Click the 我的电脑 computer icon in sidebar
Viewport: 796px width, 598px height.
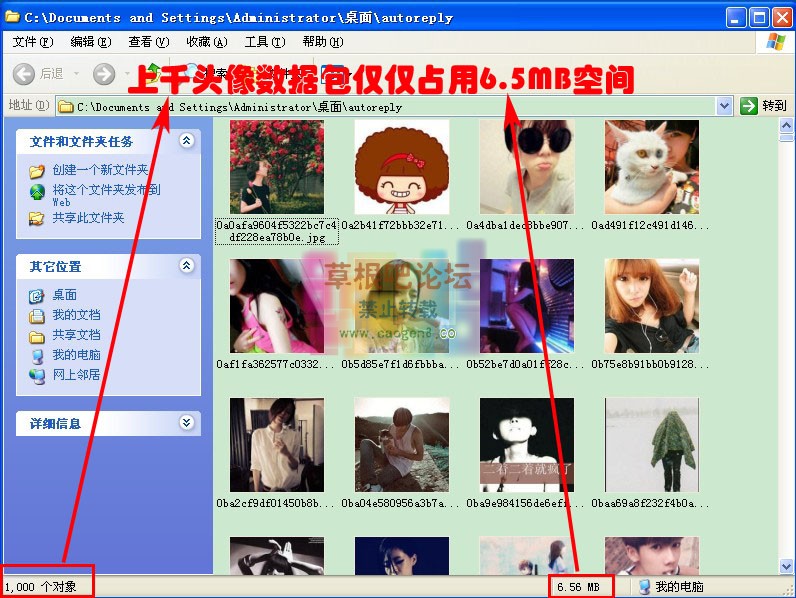(x=37, y=356)
